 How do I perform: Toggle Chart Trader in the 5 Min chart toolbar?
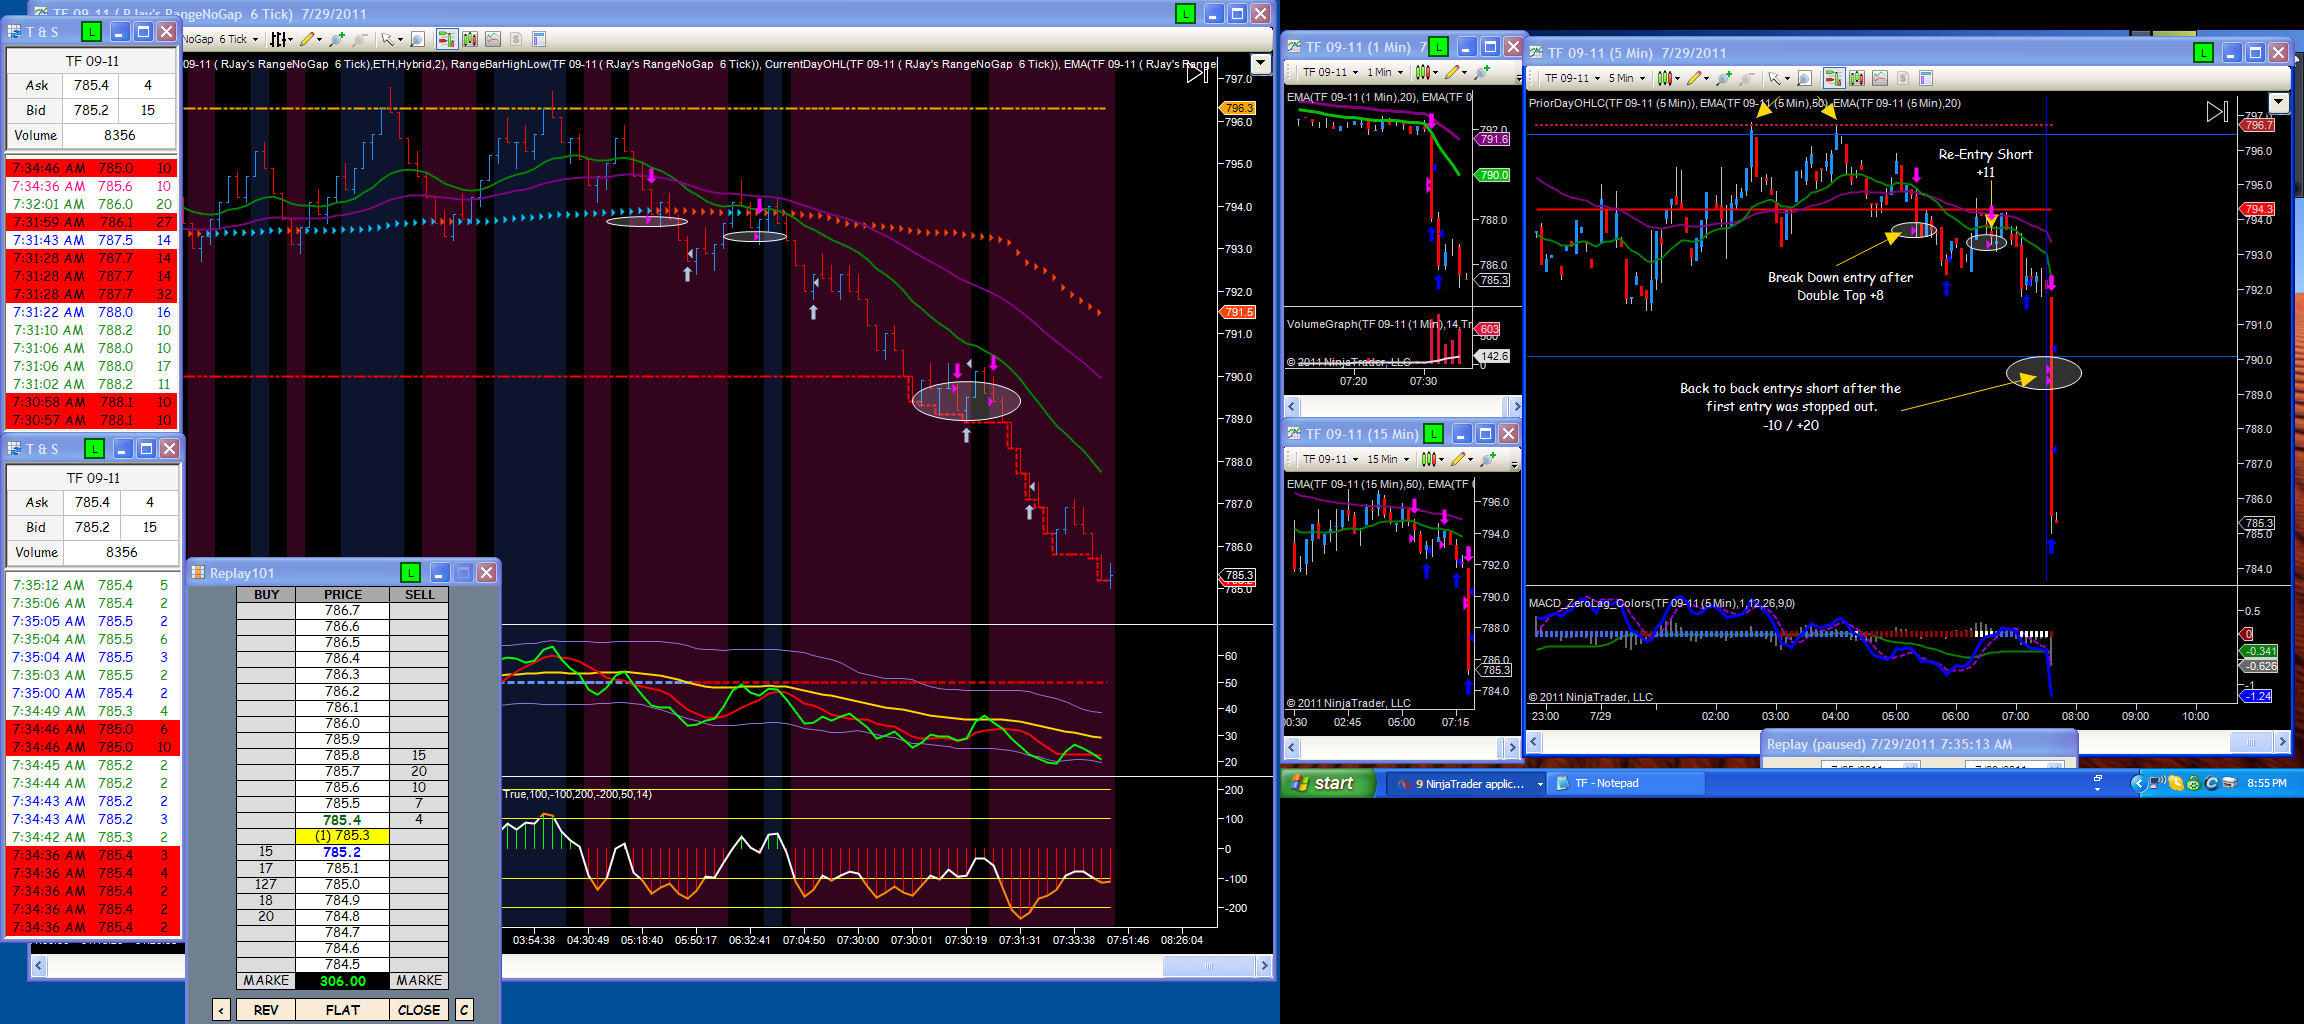pos(1833,78)
